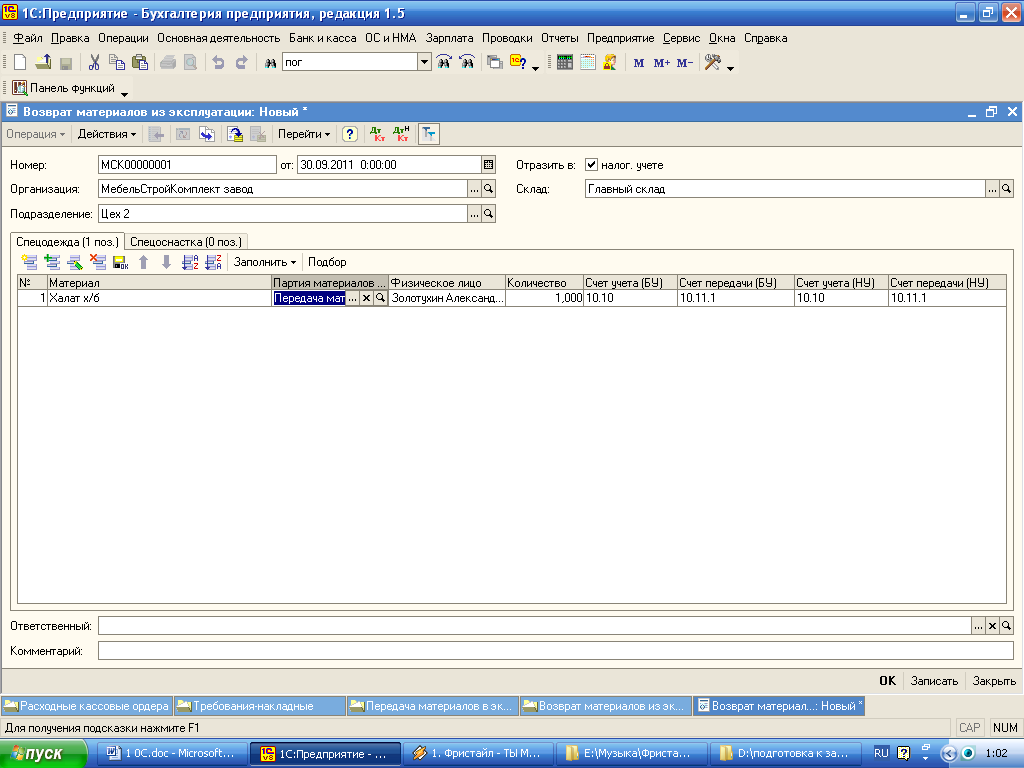Click the Комментарий input field
The height and width of the screenshot is (768, 1024).
click(x=556, y=651)
